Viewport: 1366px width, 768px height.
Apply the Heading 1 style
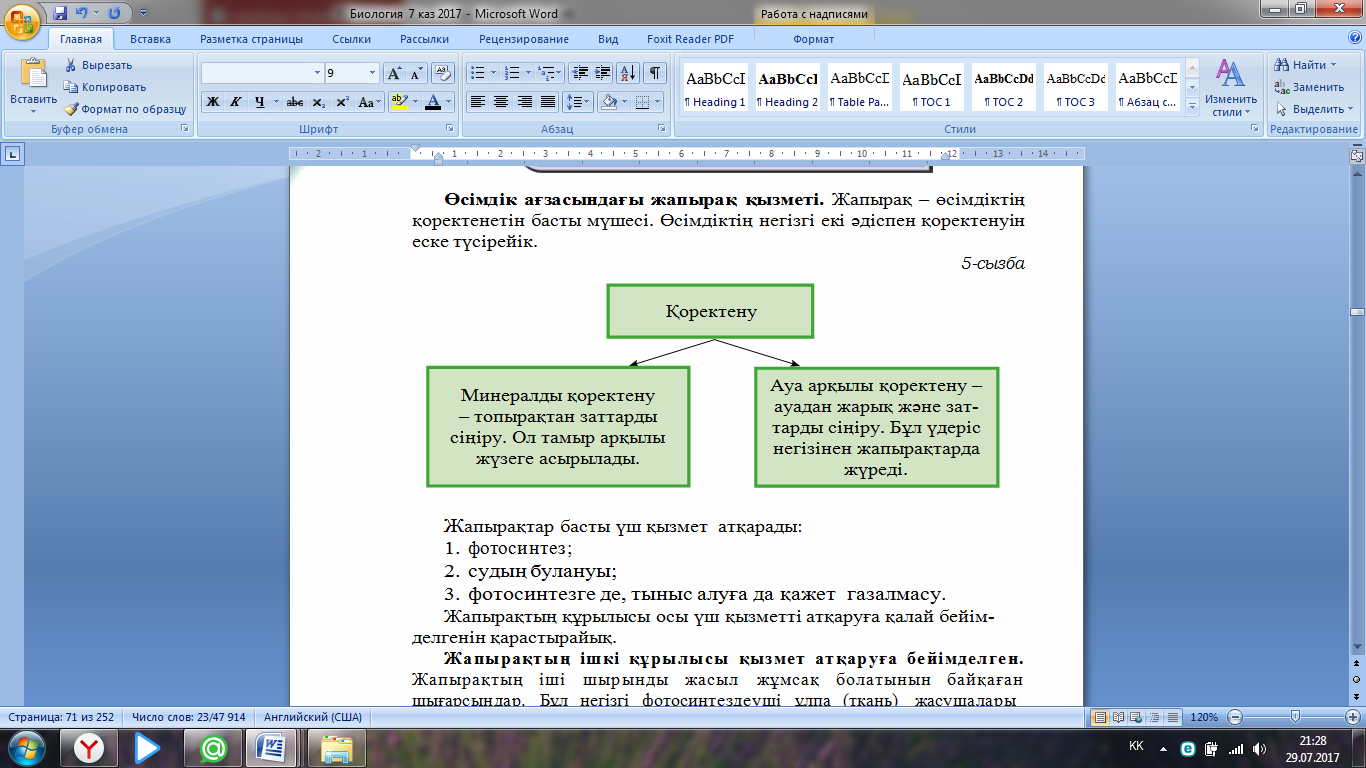point(715,88)
